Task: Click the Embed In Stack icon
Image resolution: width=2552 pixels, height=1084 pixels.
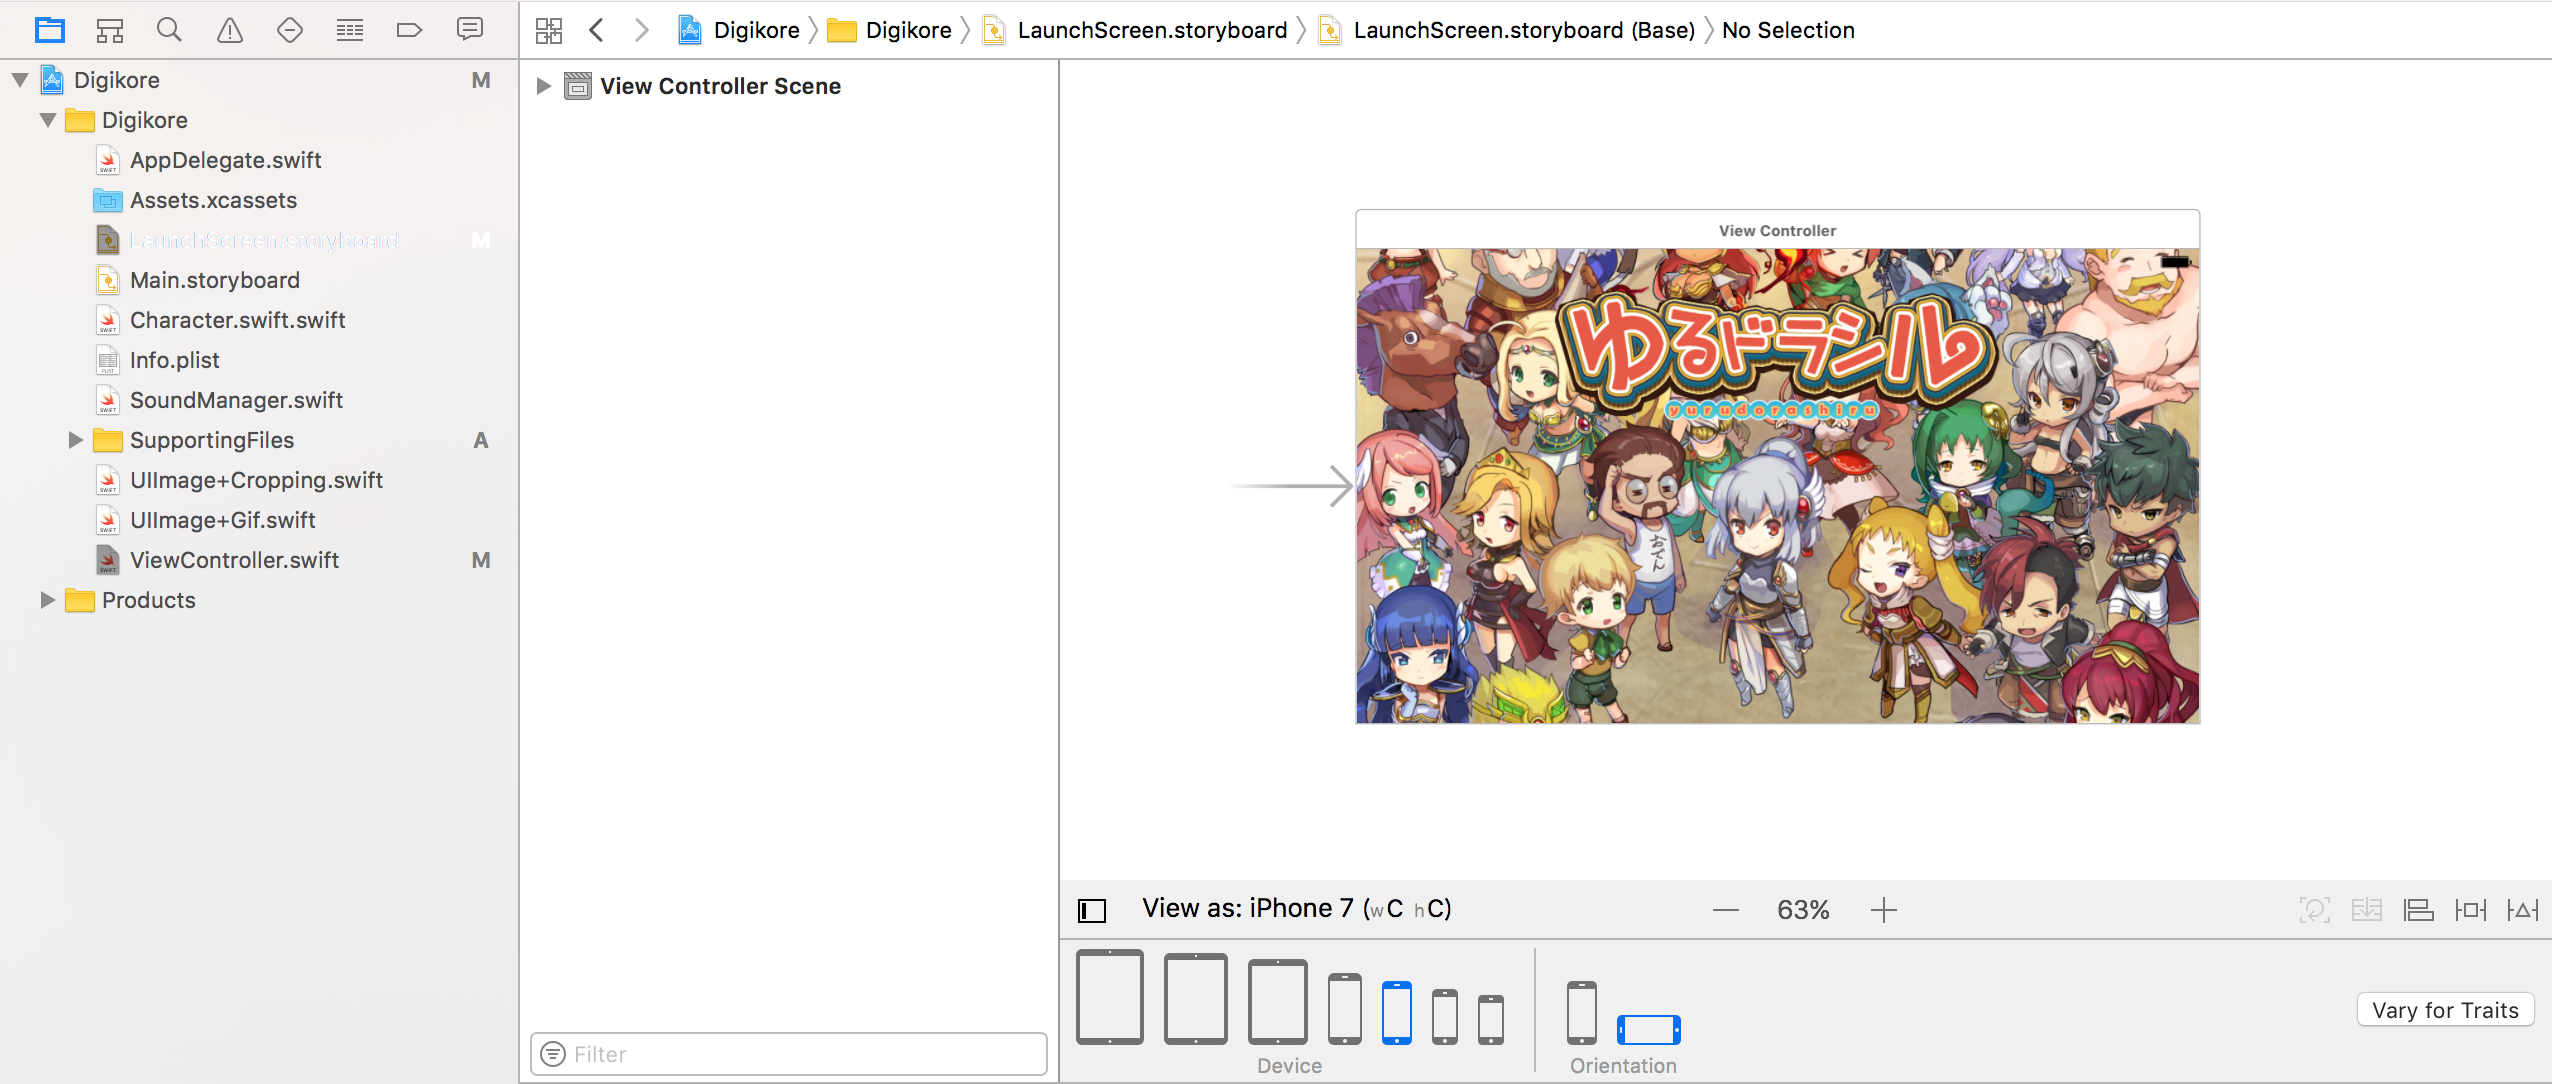Action: click(2367, 910)
